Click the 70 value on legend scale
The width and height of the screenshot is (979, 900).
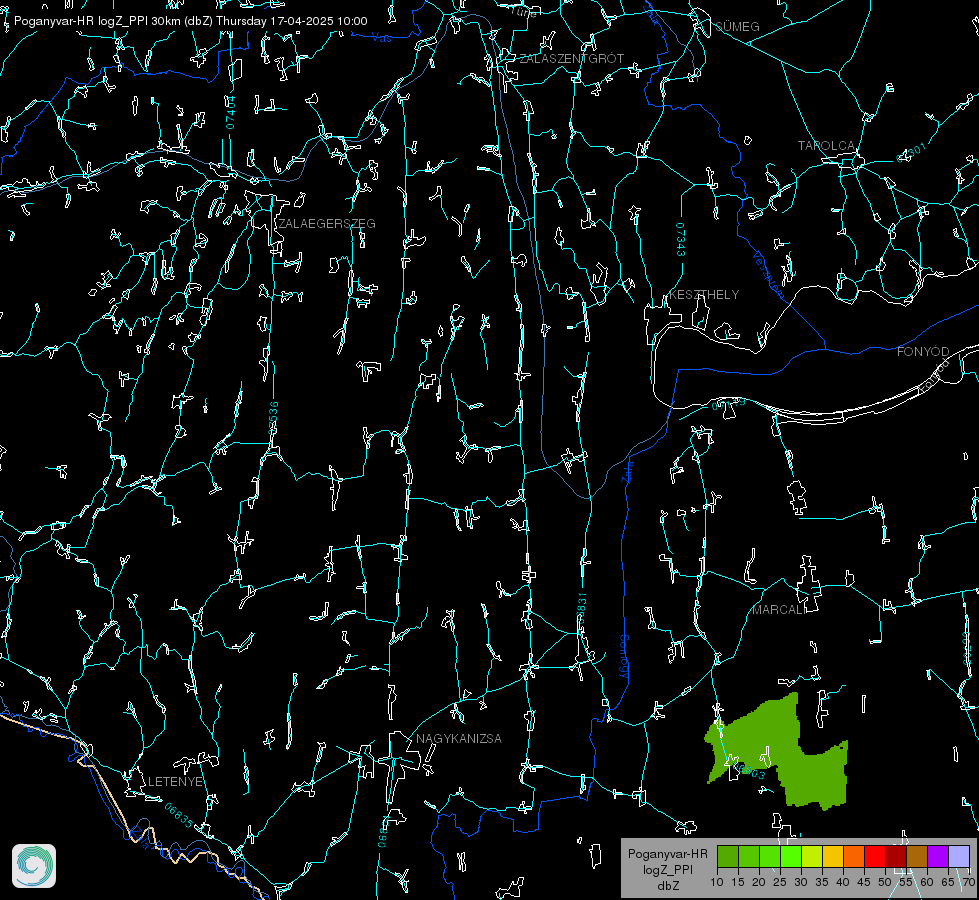point(968,883)
